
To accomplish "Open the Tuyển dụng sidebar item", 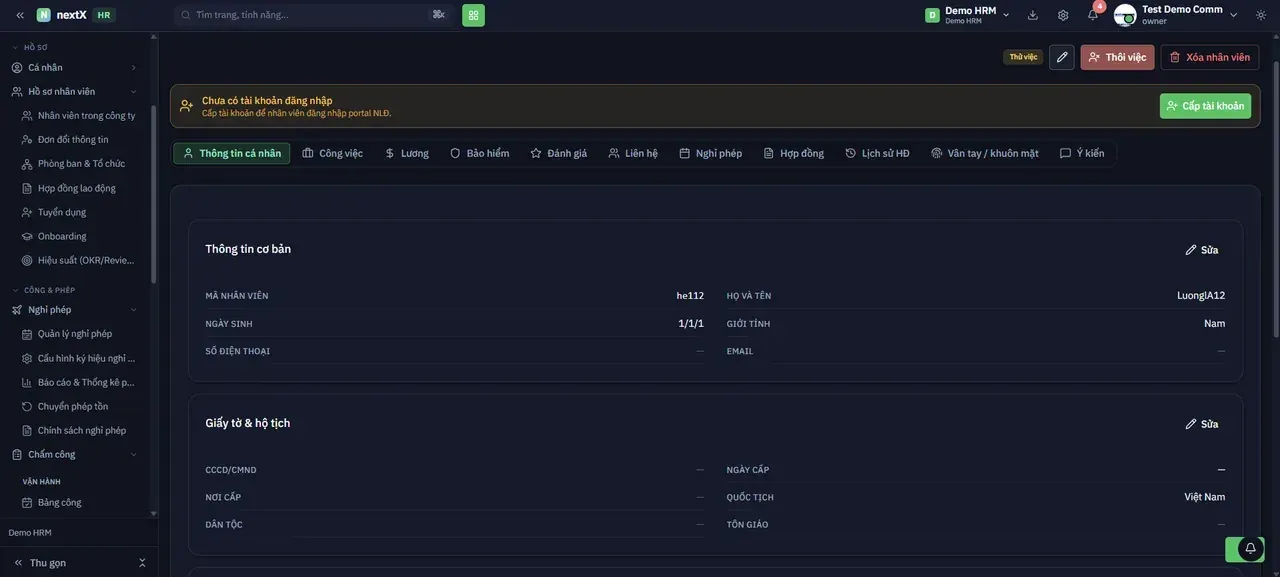I will coord(79,212).
